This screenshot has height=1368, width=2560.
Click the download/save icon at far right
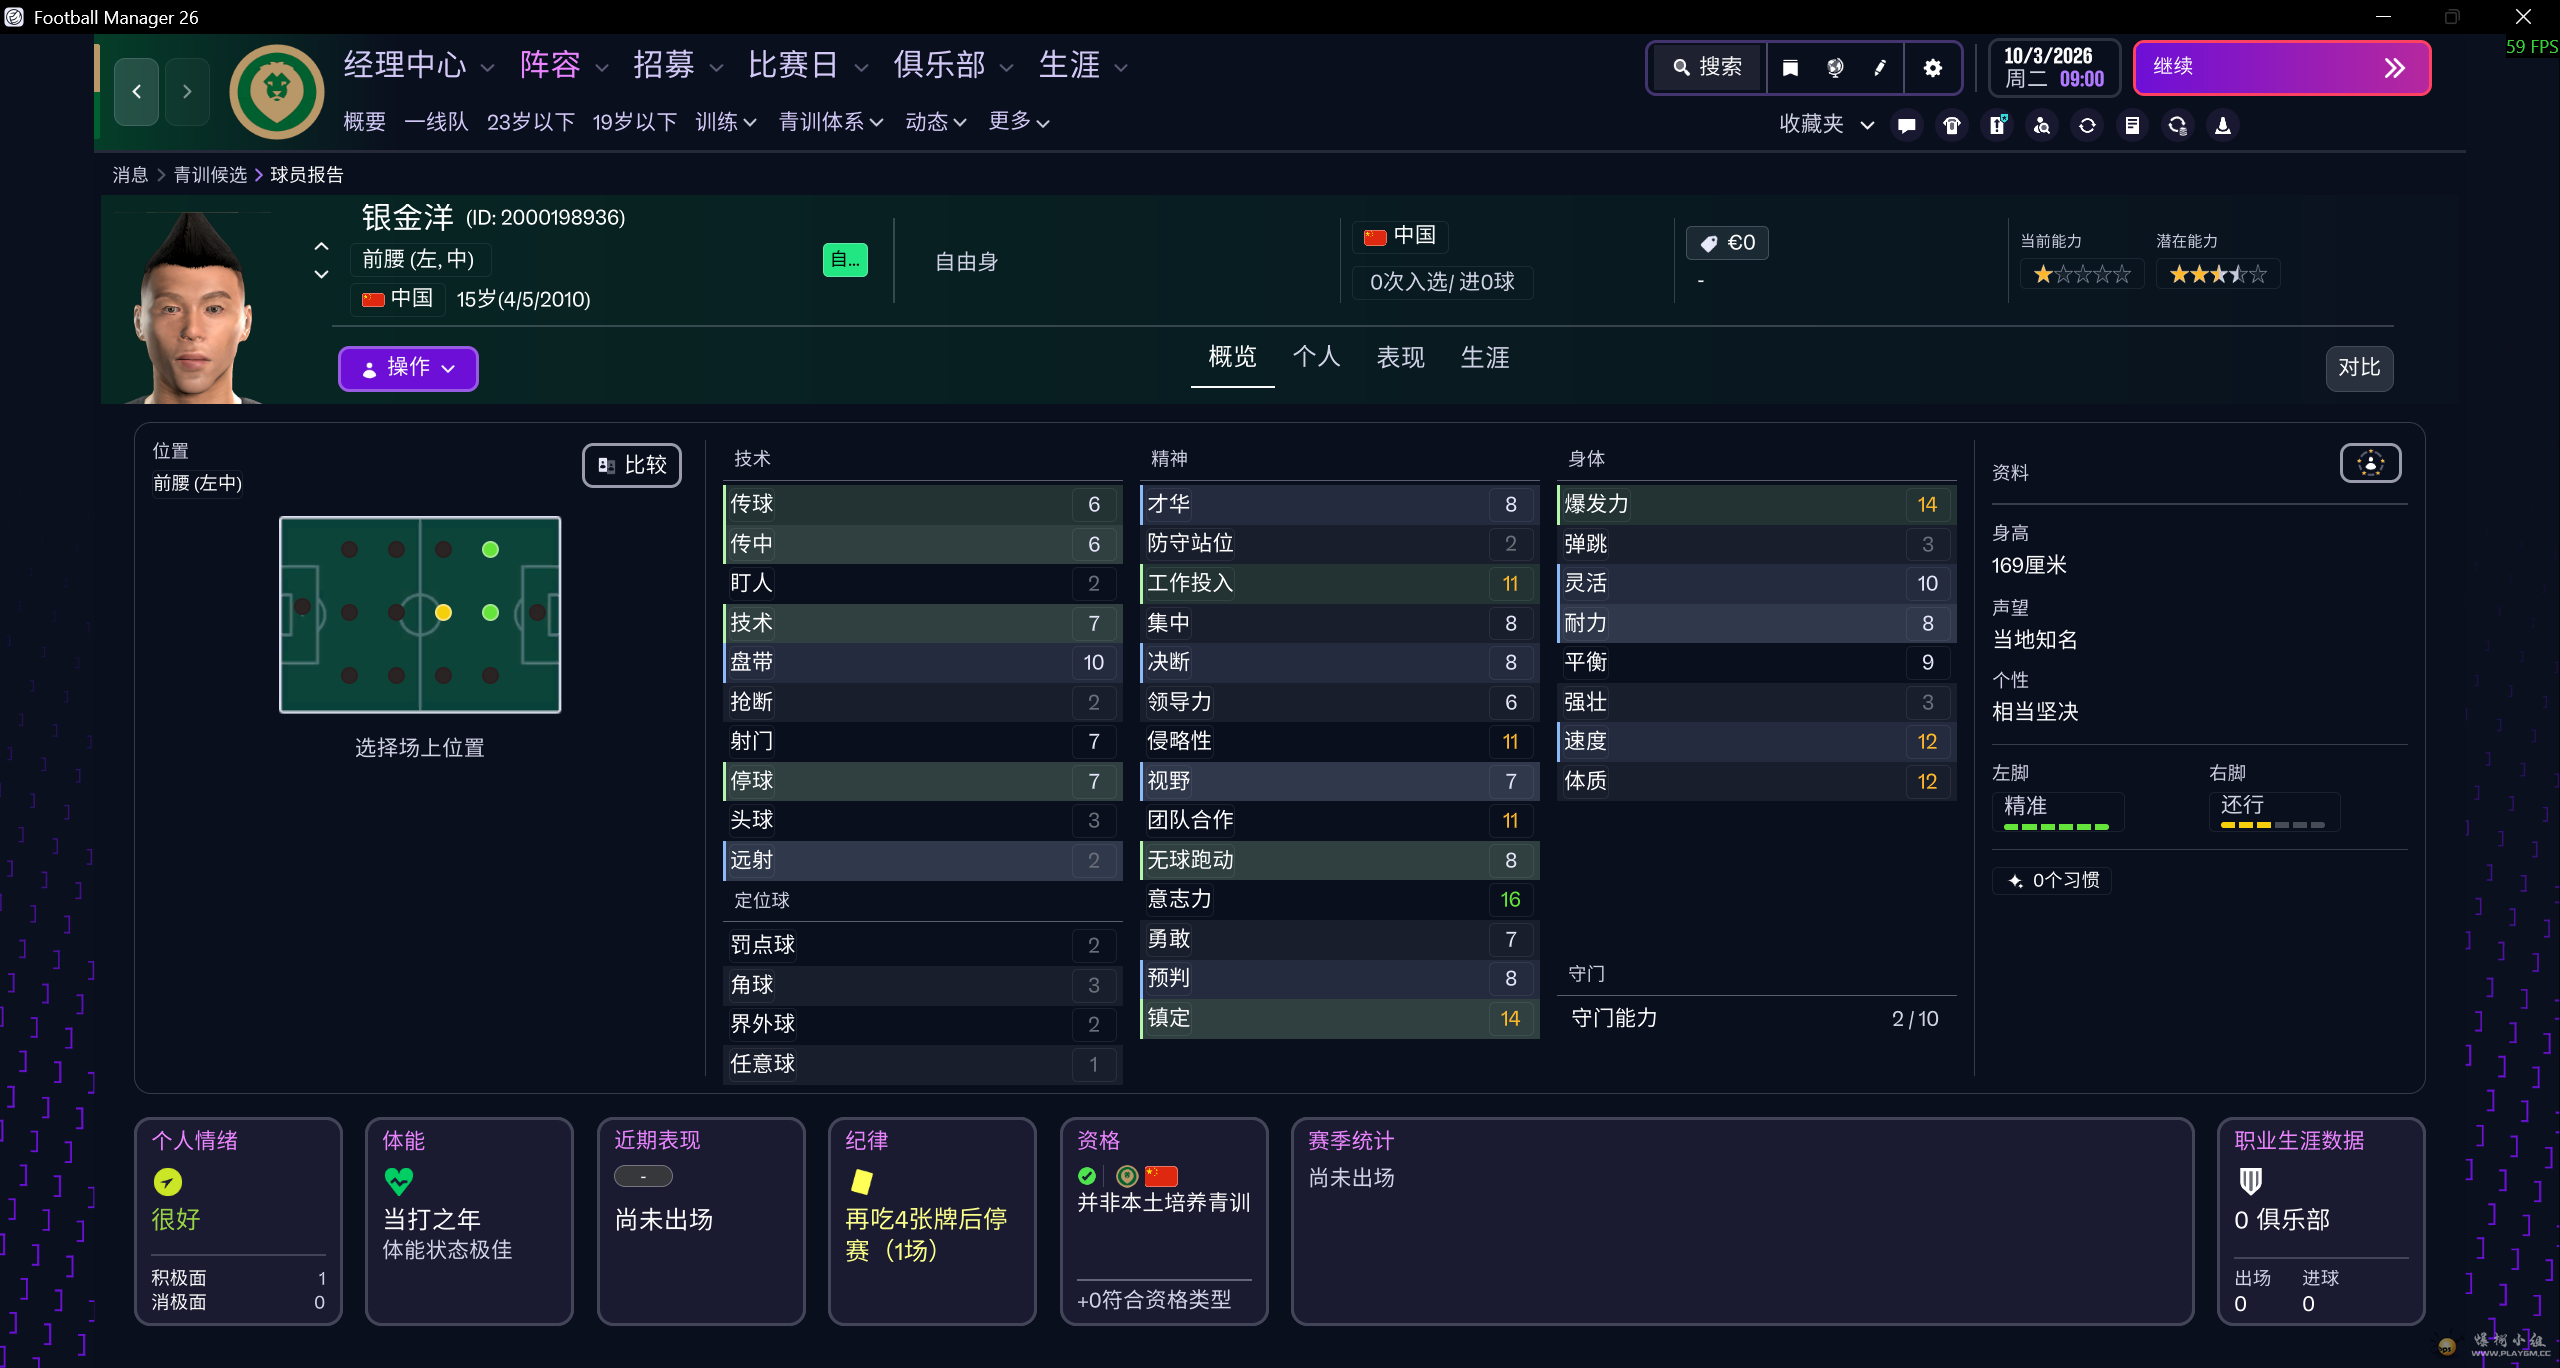(x=2222, y=125)
